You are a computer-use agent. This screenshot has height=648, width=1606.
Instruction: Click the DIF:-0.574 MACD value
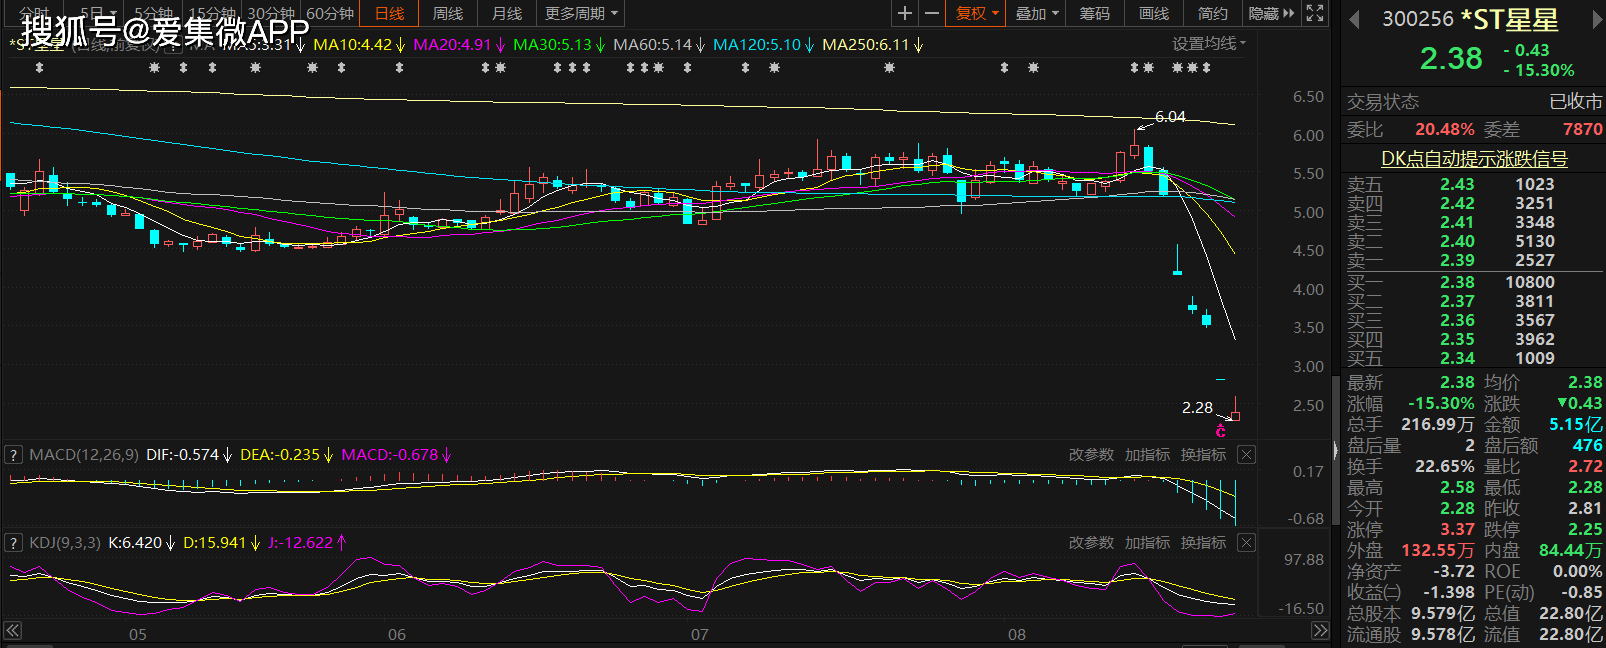[189, 455]
